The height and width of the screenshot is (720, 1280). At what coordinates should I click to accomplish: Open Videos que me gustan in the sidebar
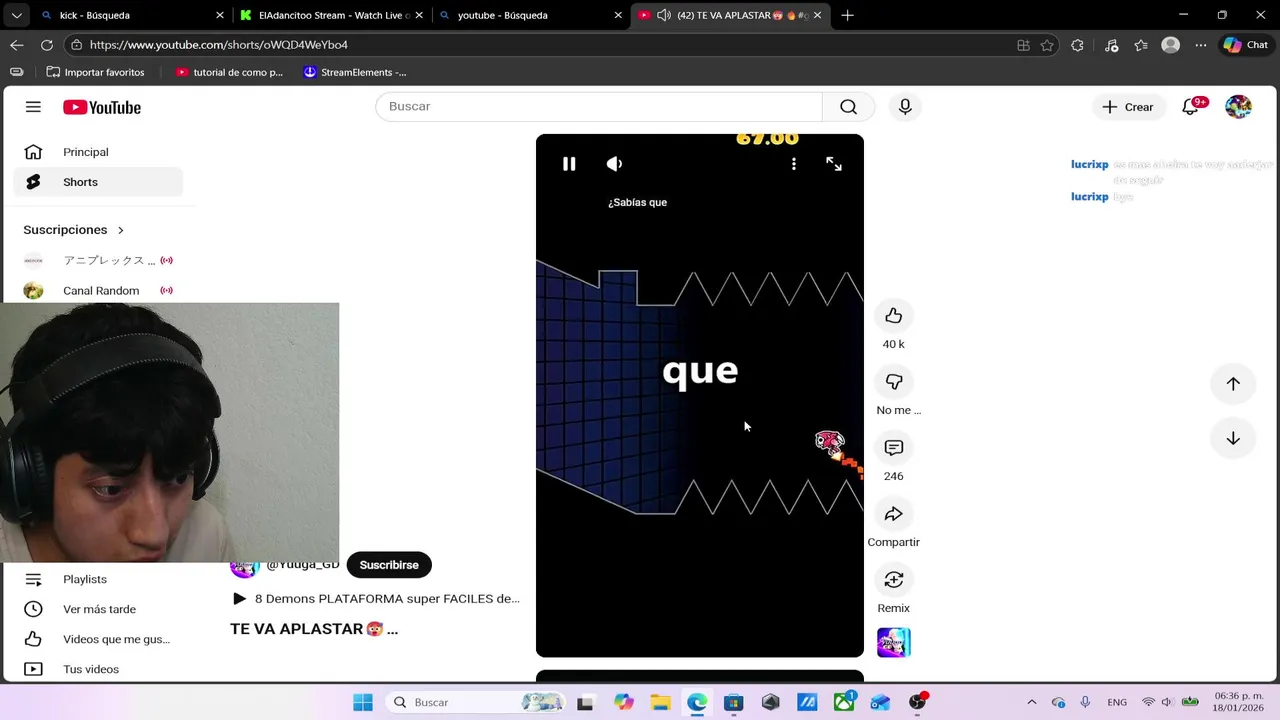[x=98, y=639]
